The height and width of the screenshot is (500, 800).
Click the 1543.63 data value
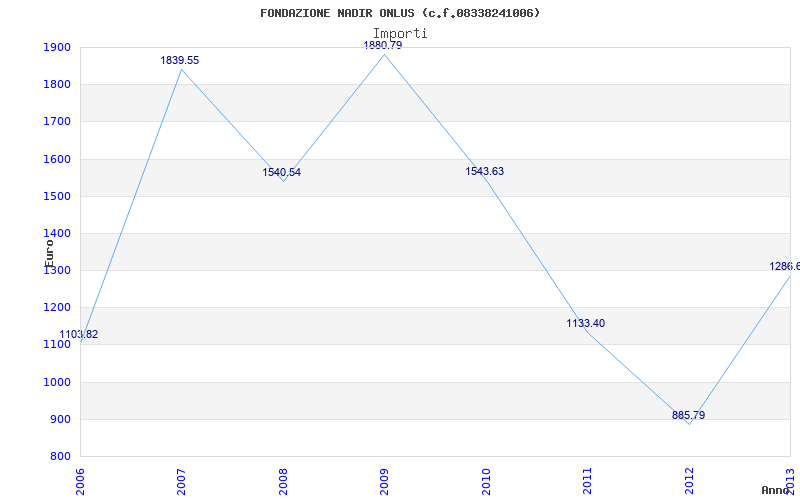[485, 171]
